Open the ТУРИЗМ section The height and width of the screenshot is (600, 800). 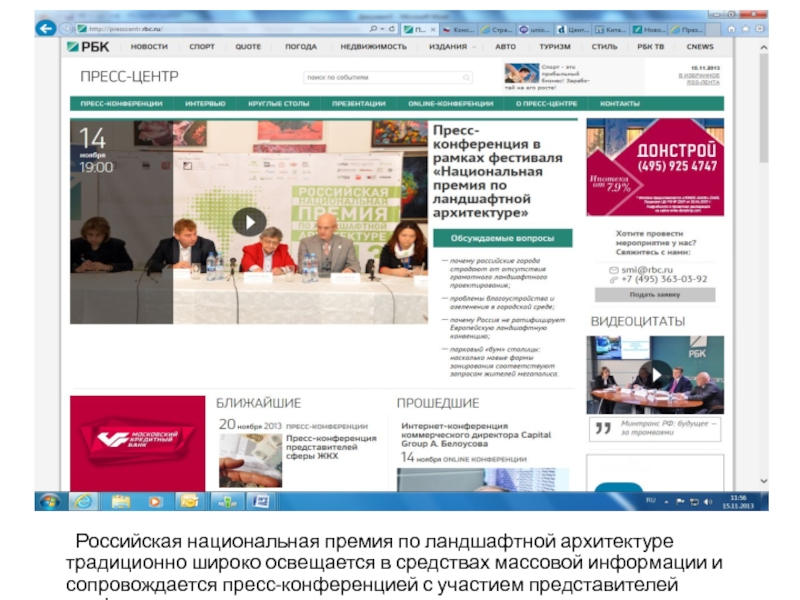pos(555,47)
